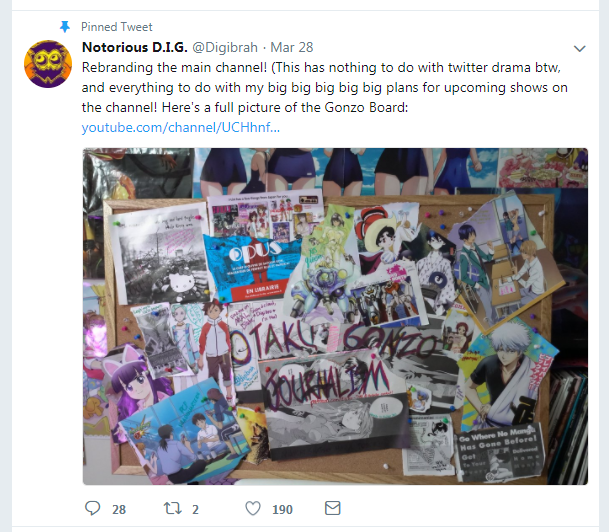Click the blue pinned tweet pin icon
The image size is (609, 532).
pos(64,27)
